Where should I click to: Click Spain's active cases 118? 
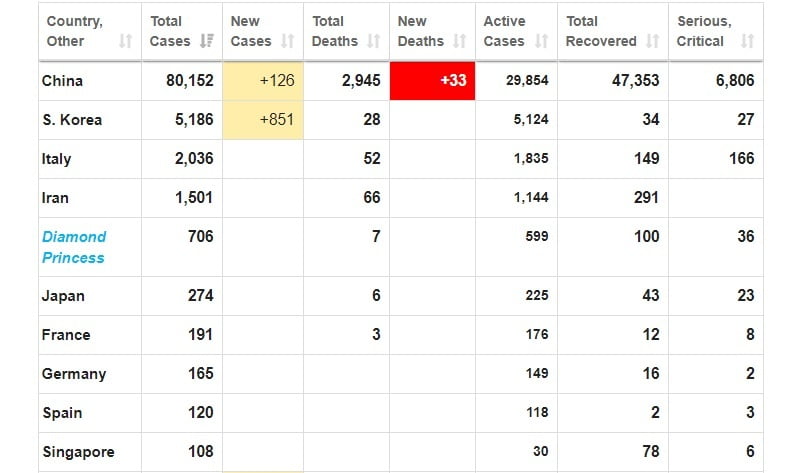click(x=537, y=413)
